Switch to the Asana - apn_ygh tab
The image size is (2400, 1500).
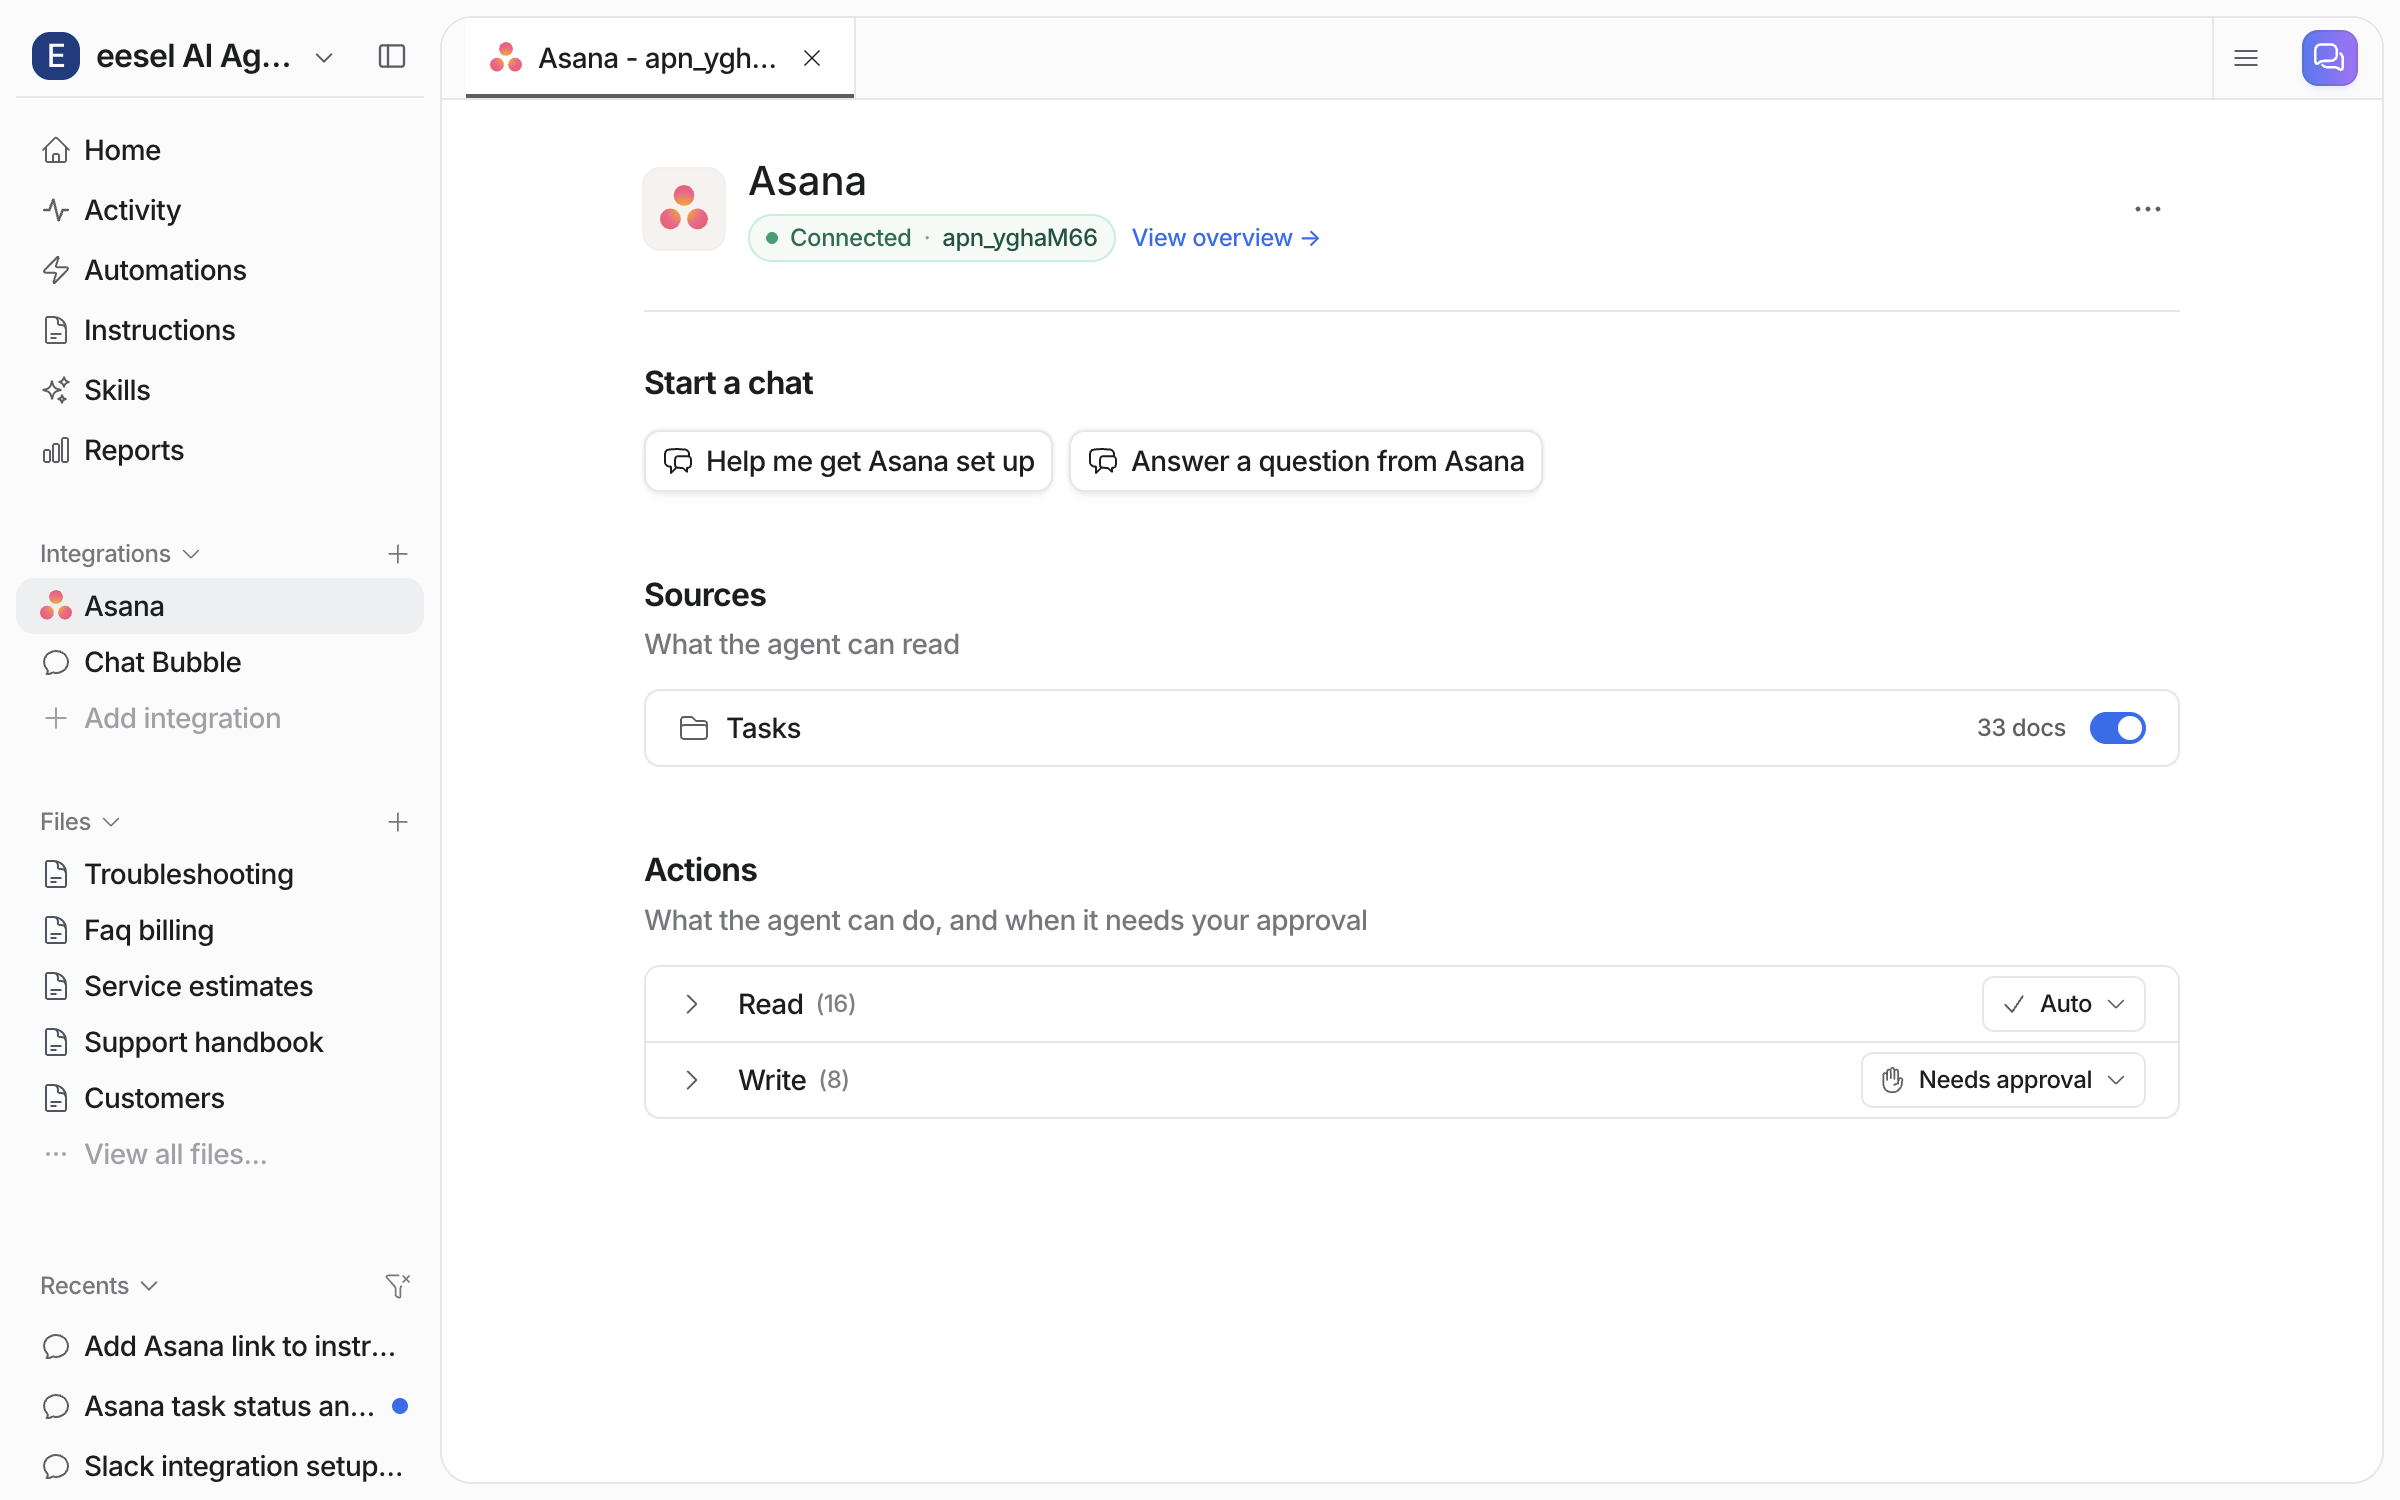[x=660, y=58]
